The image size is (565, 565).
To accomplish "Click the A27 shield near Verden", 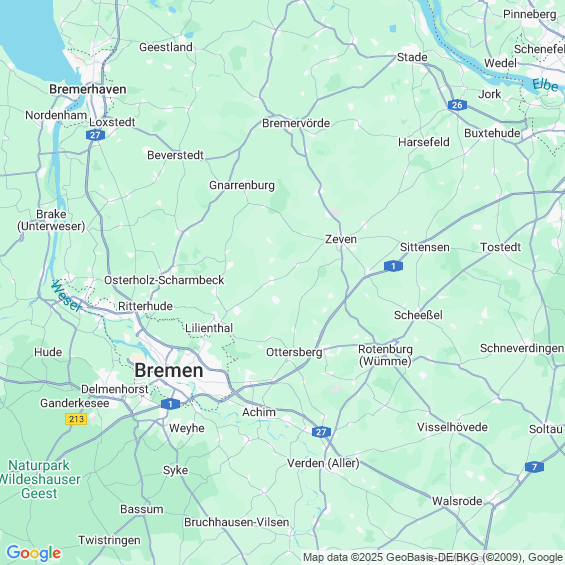I will (x=321, y=432).
